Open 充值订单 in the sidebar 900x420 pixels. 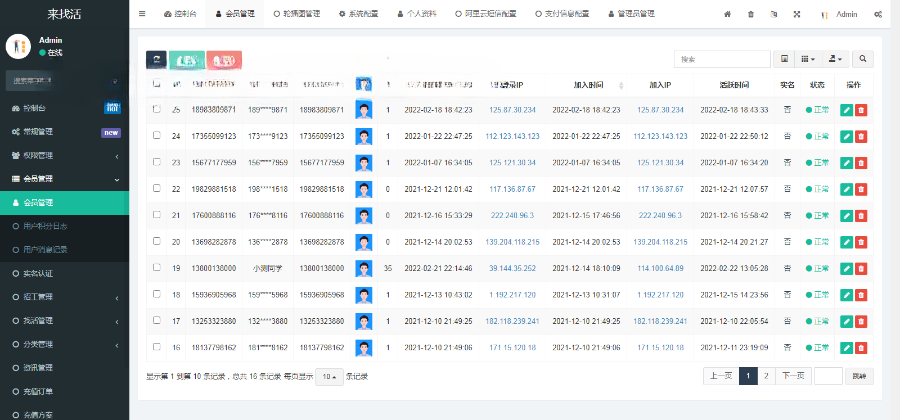coord(64,392)
